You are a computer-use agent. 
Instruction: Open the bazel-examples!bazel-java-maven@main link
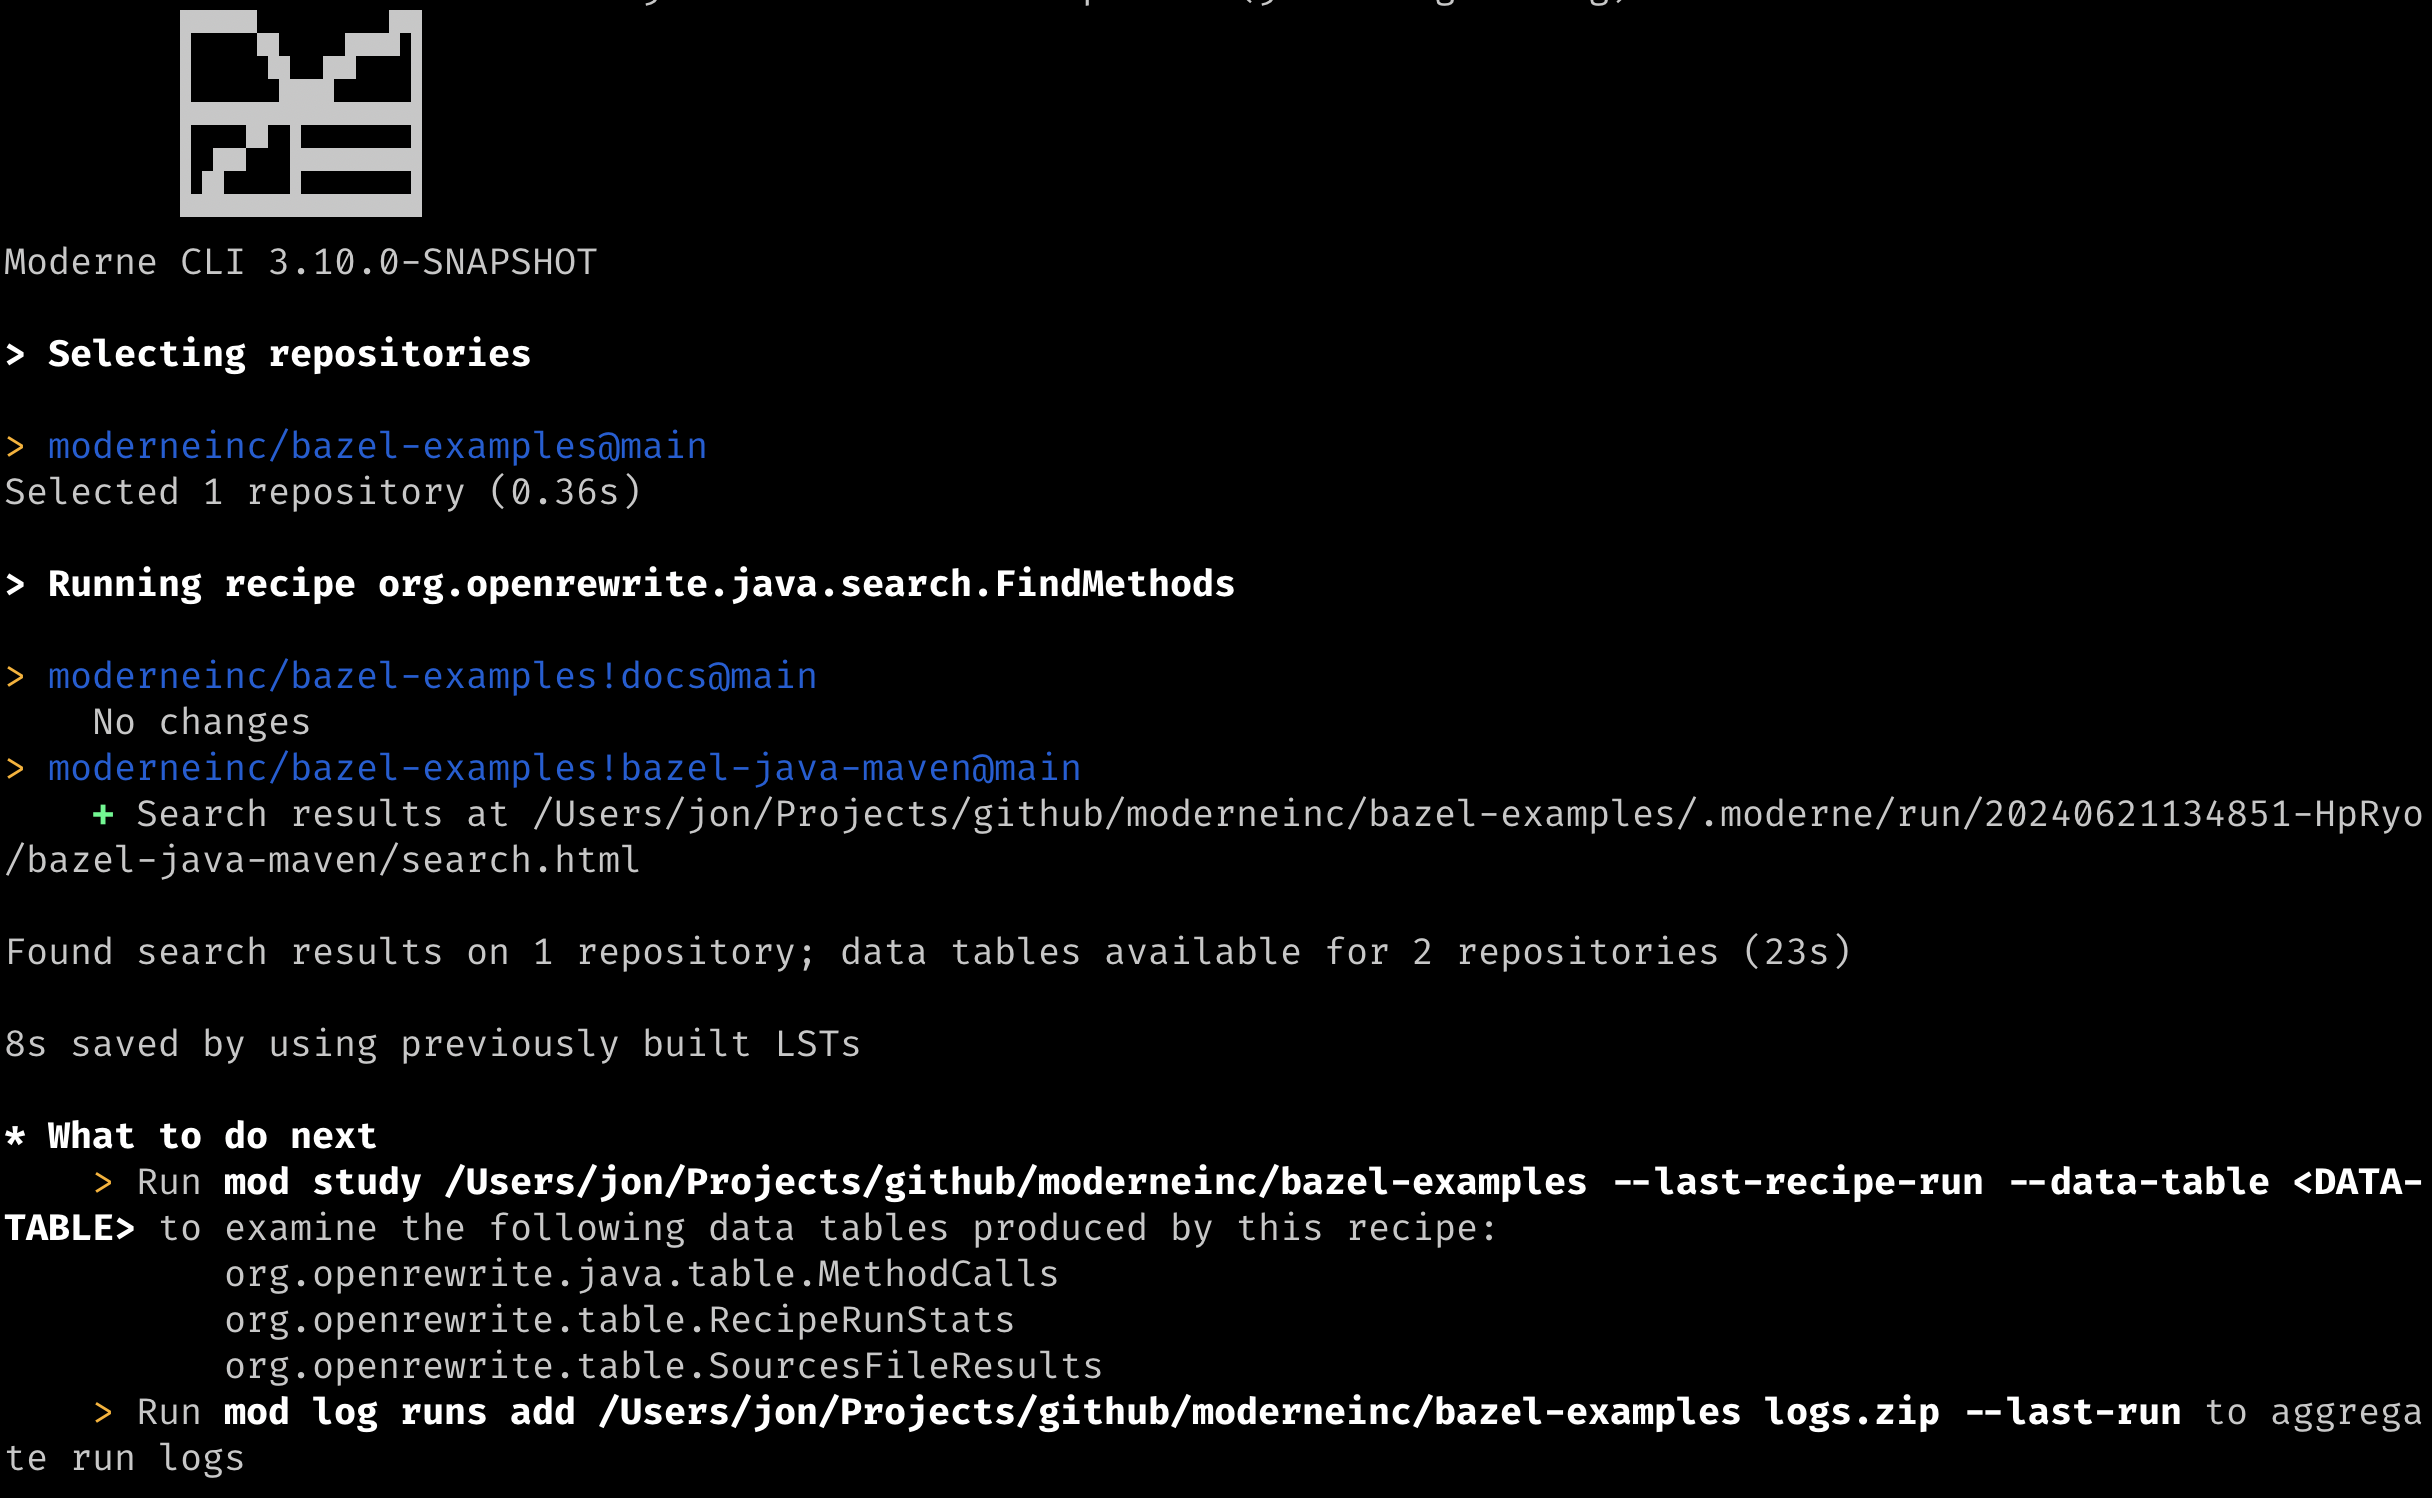564,769
